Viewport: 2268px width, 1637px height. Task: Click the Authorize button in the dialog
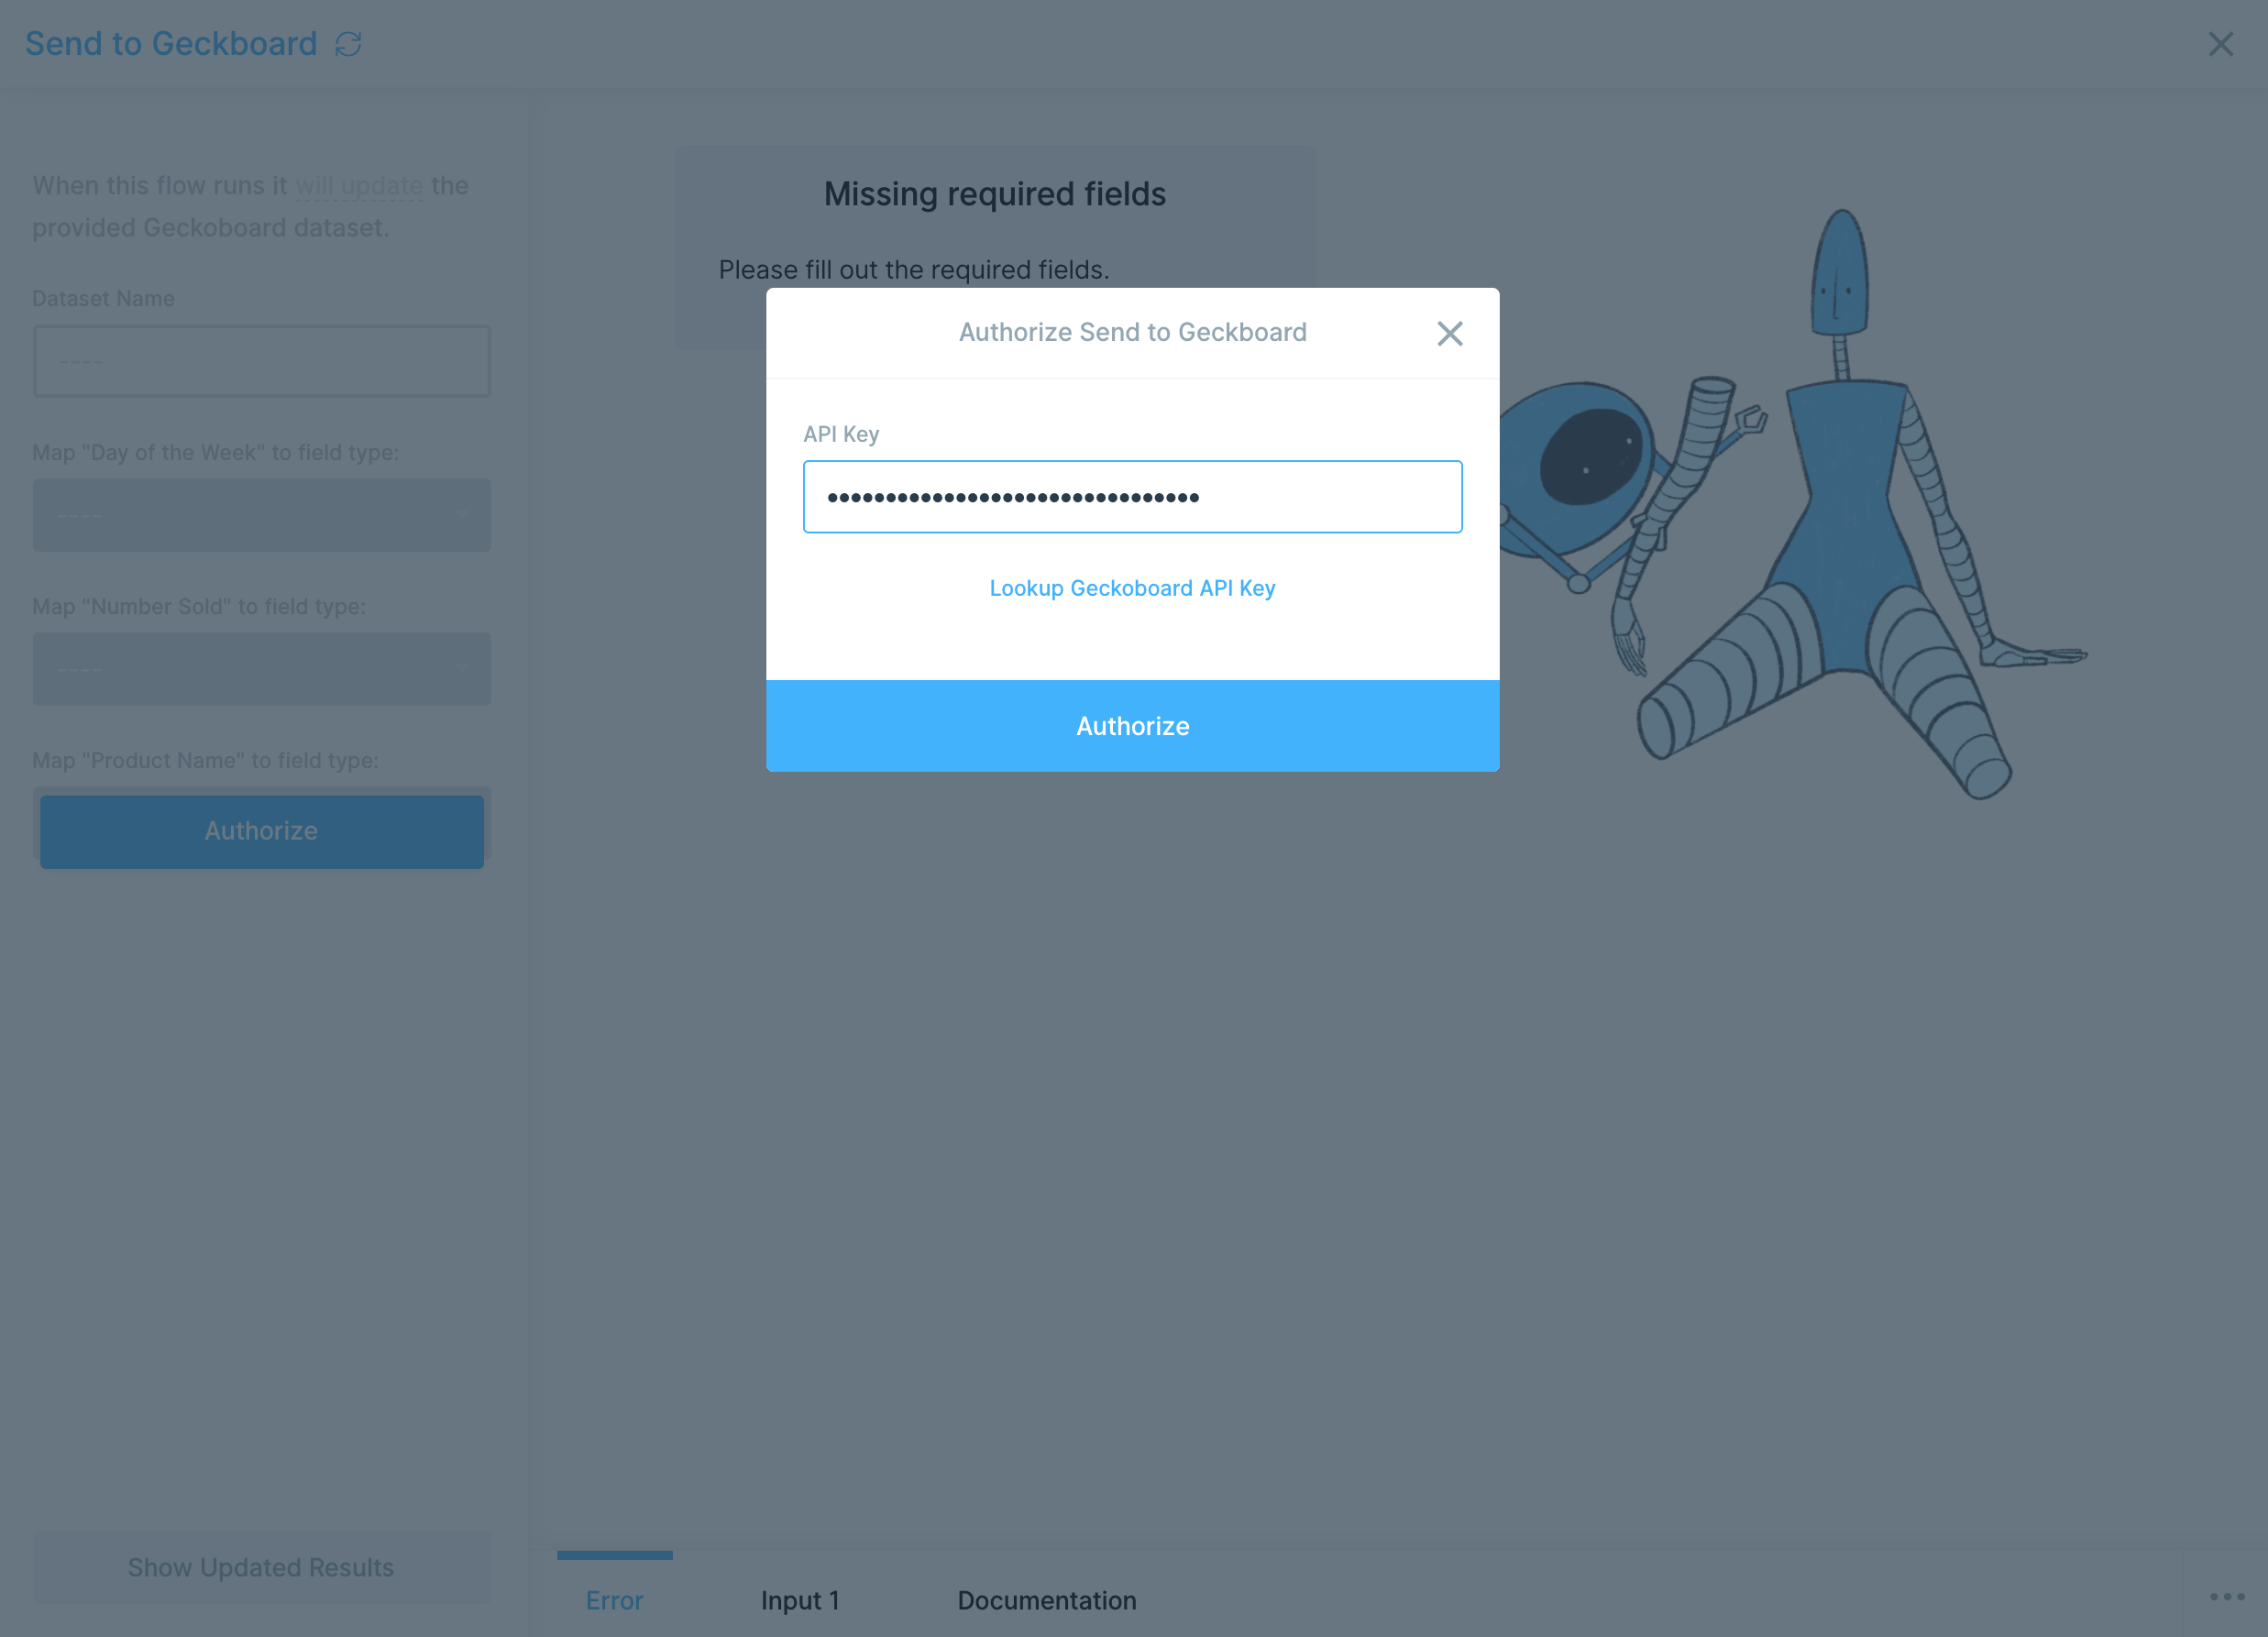tap(1132, 726)
